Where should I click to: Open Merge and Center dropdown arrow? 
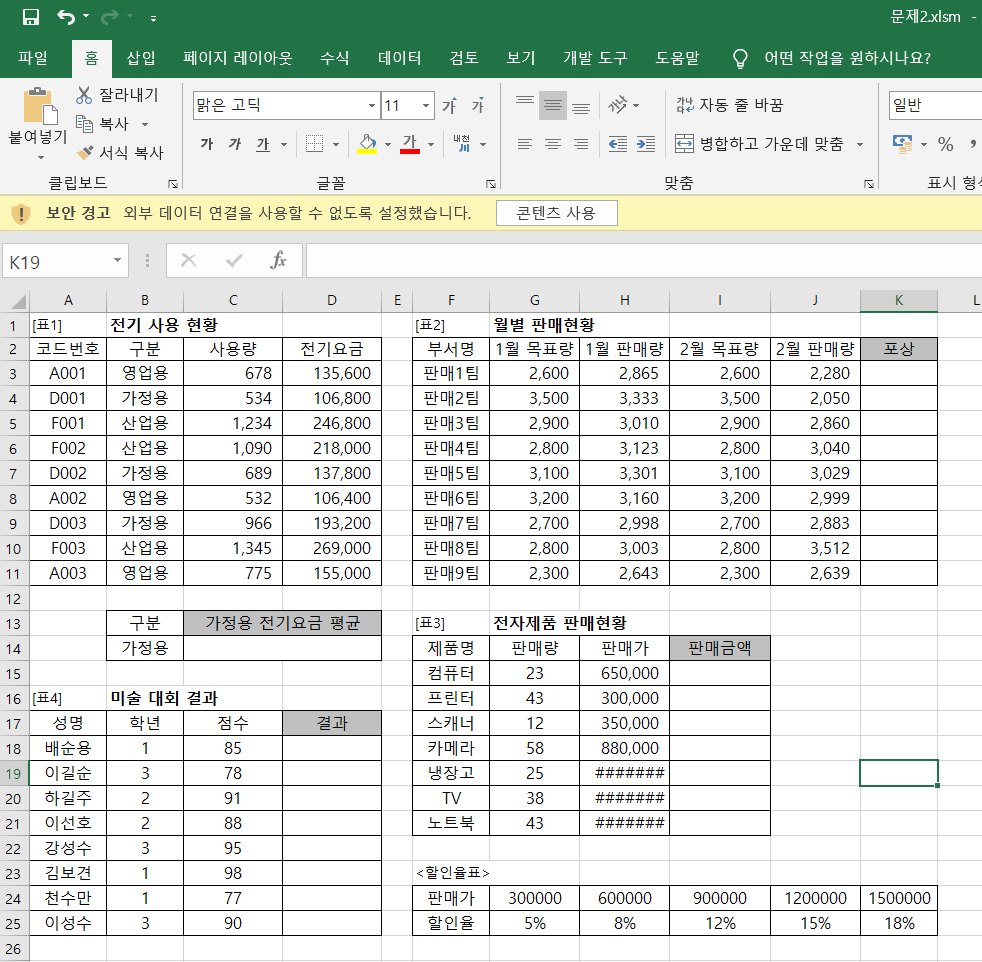click(860, 145)
